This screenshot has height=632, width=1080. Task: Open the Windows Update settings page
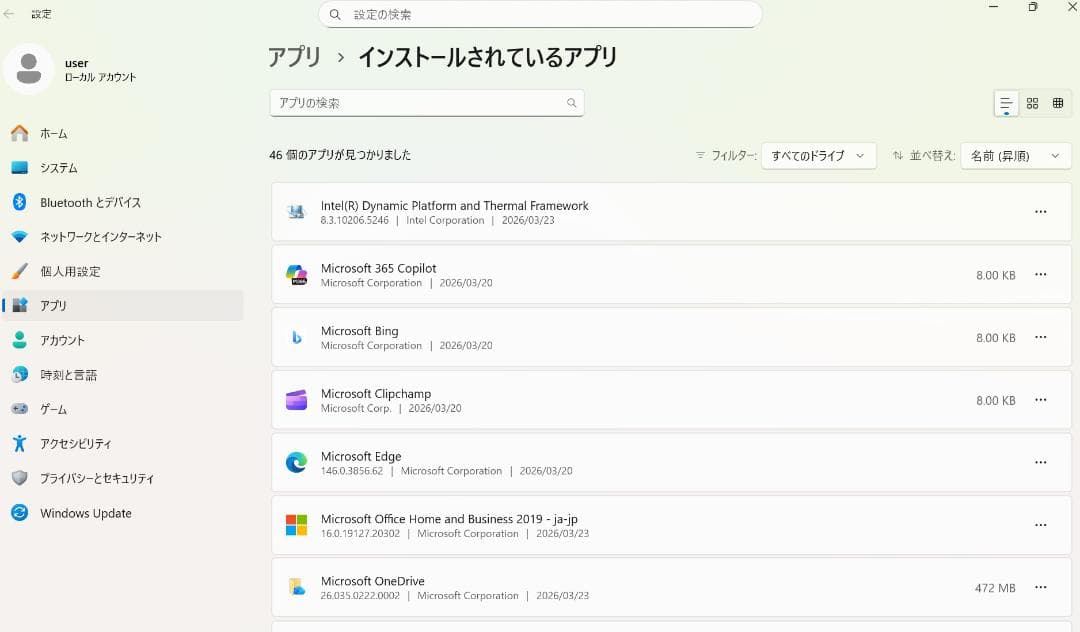coord(123,512)
